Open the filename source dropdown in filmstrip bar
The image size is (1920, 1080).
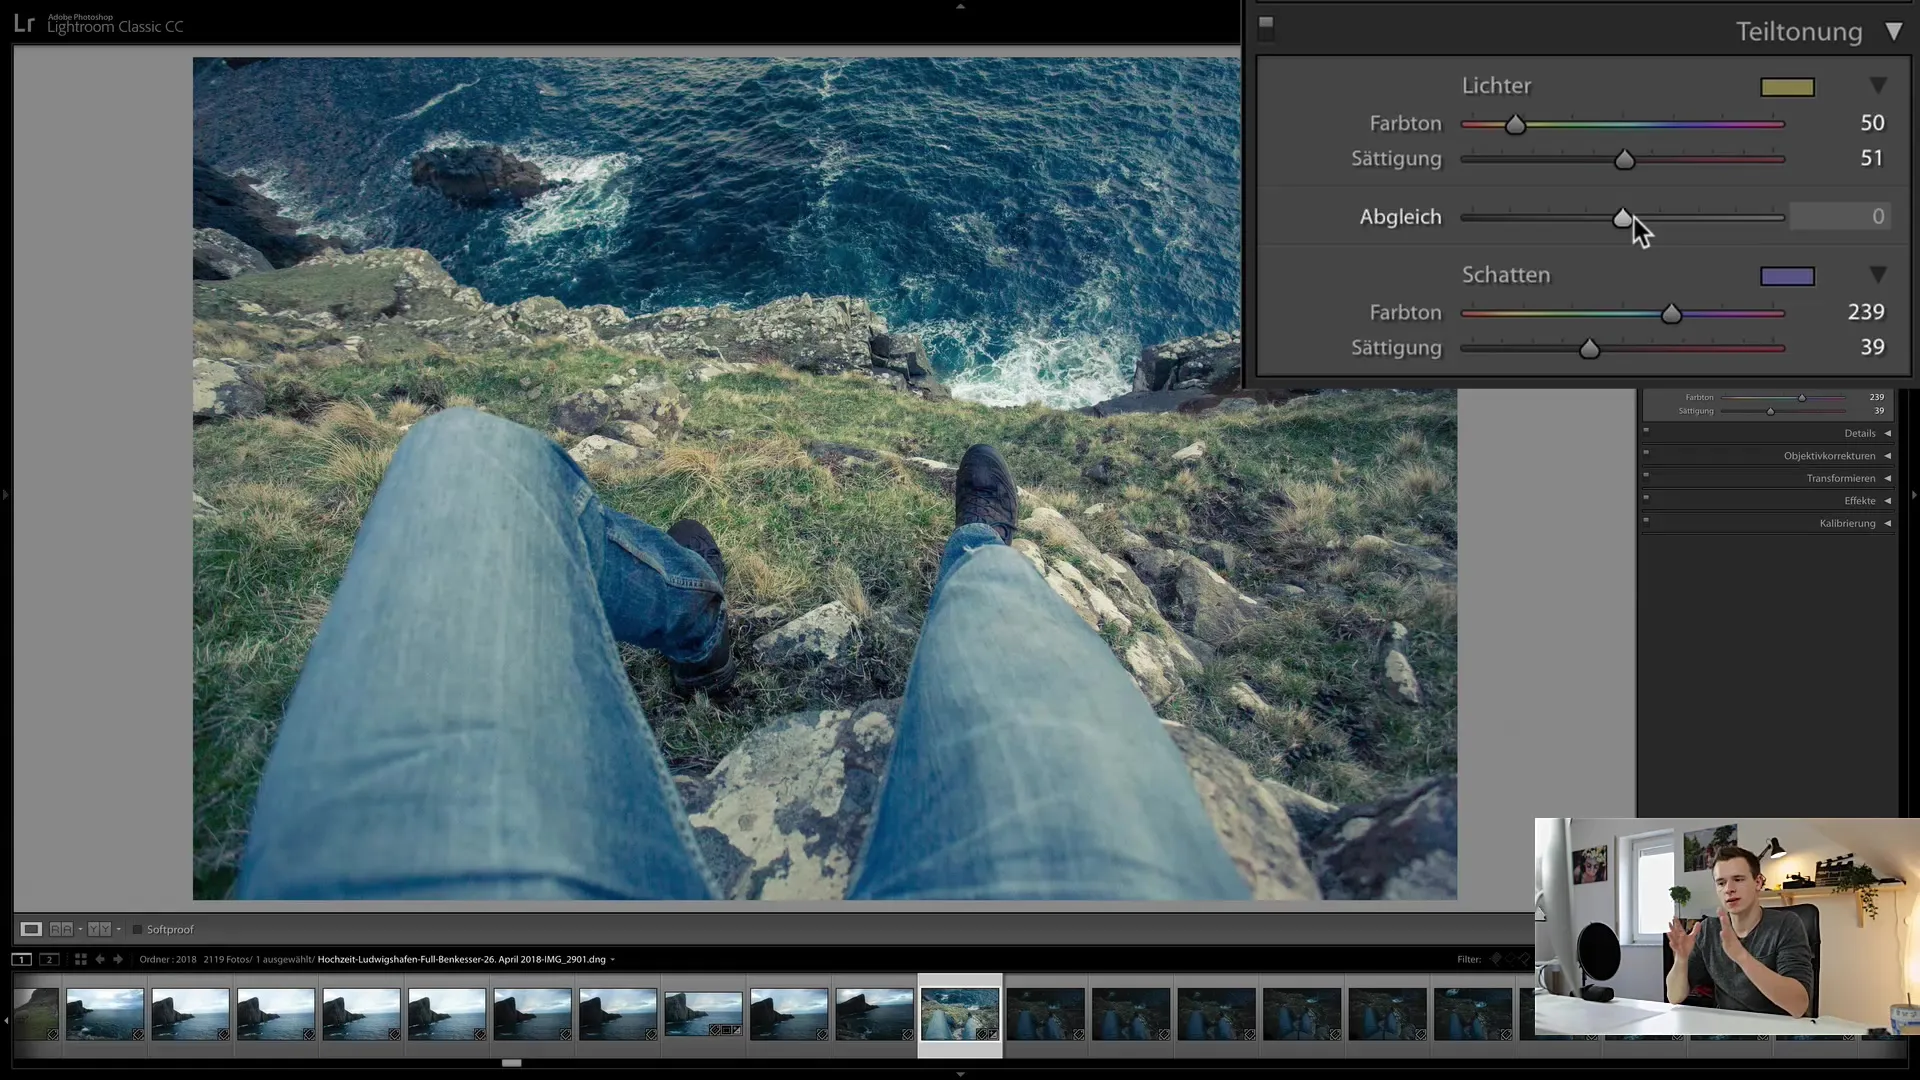[613, 960]
